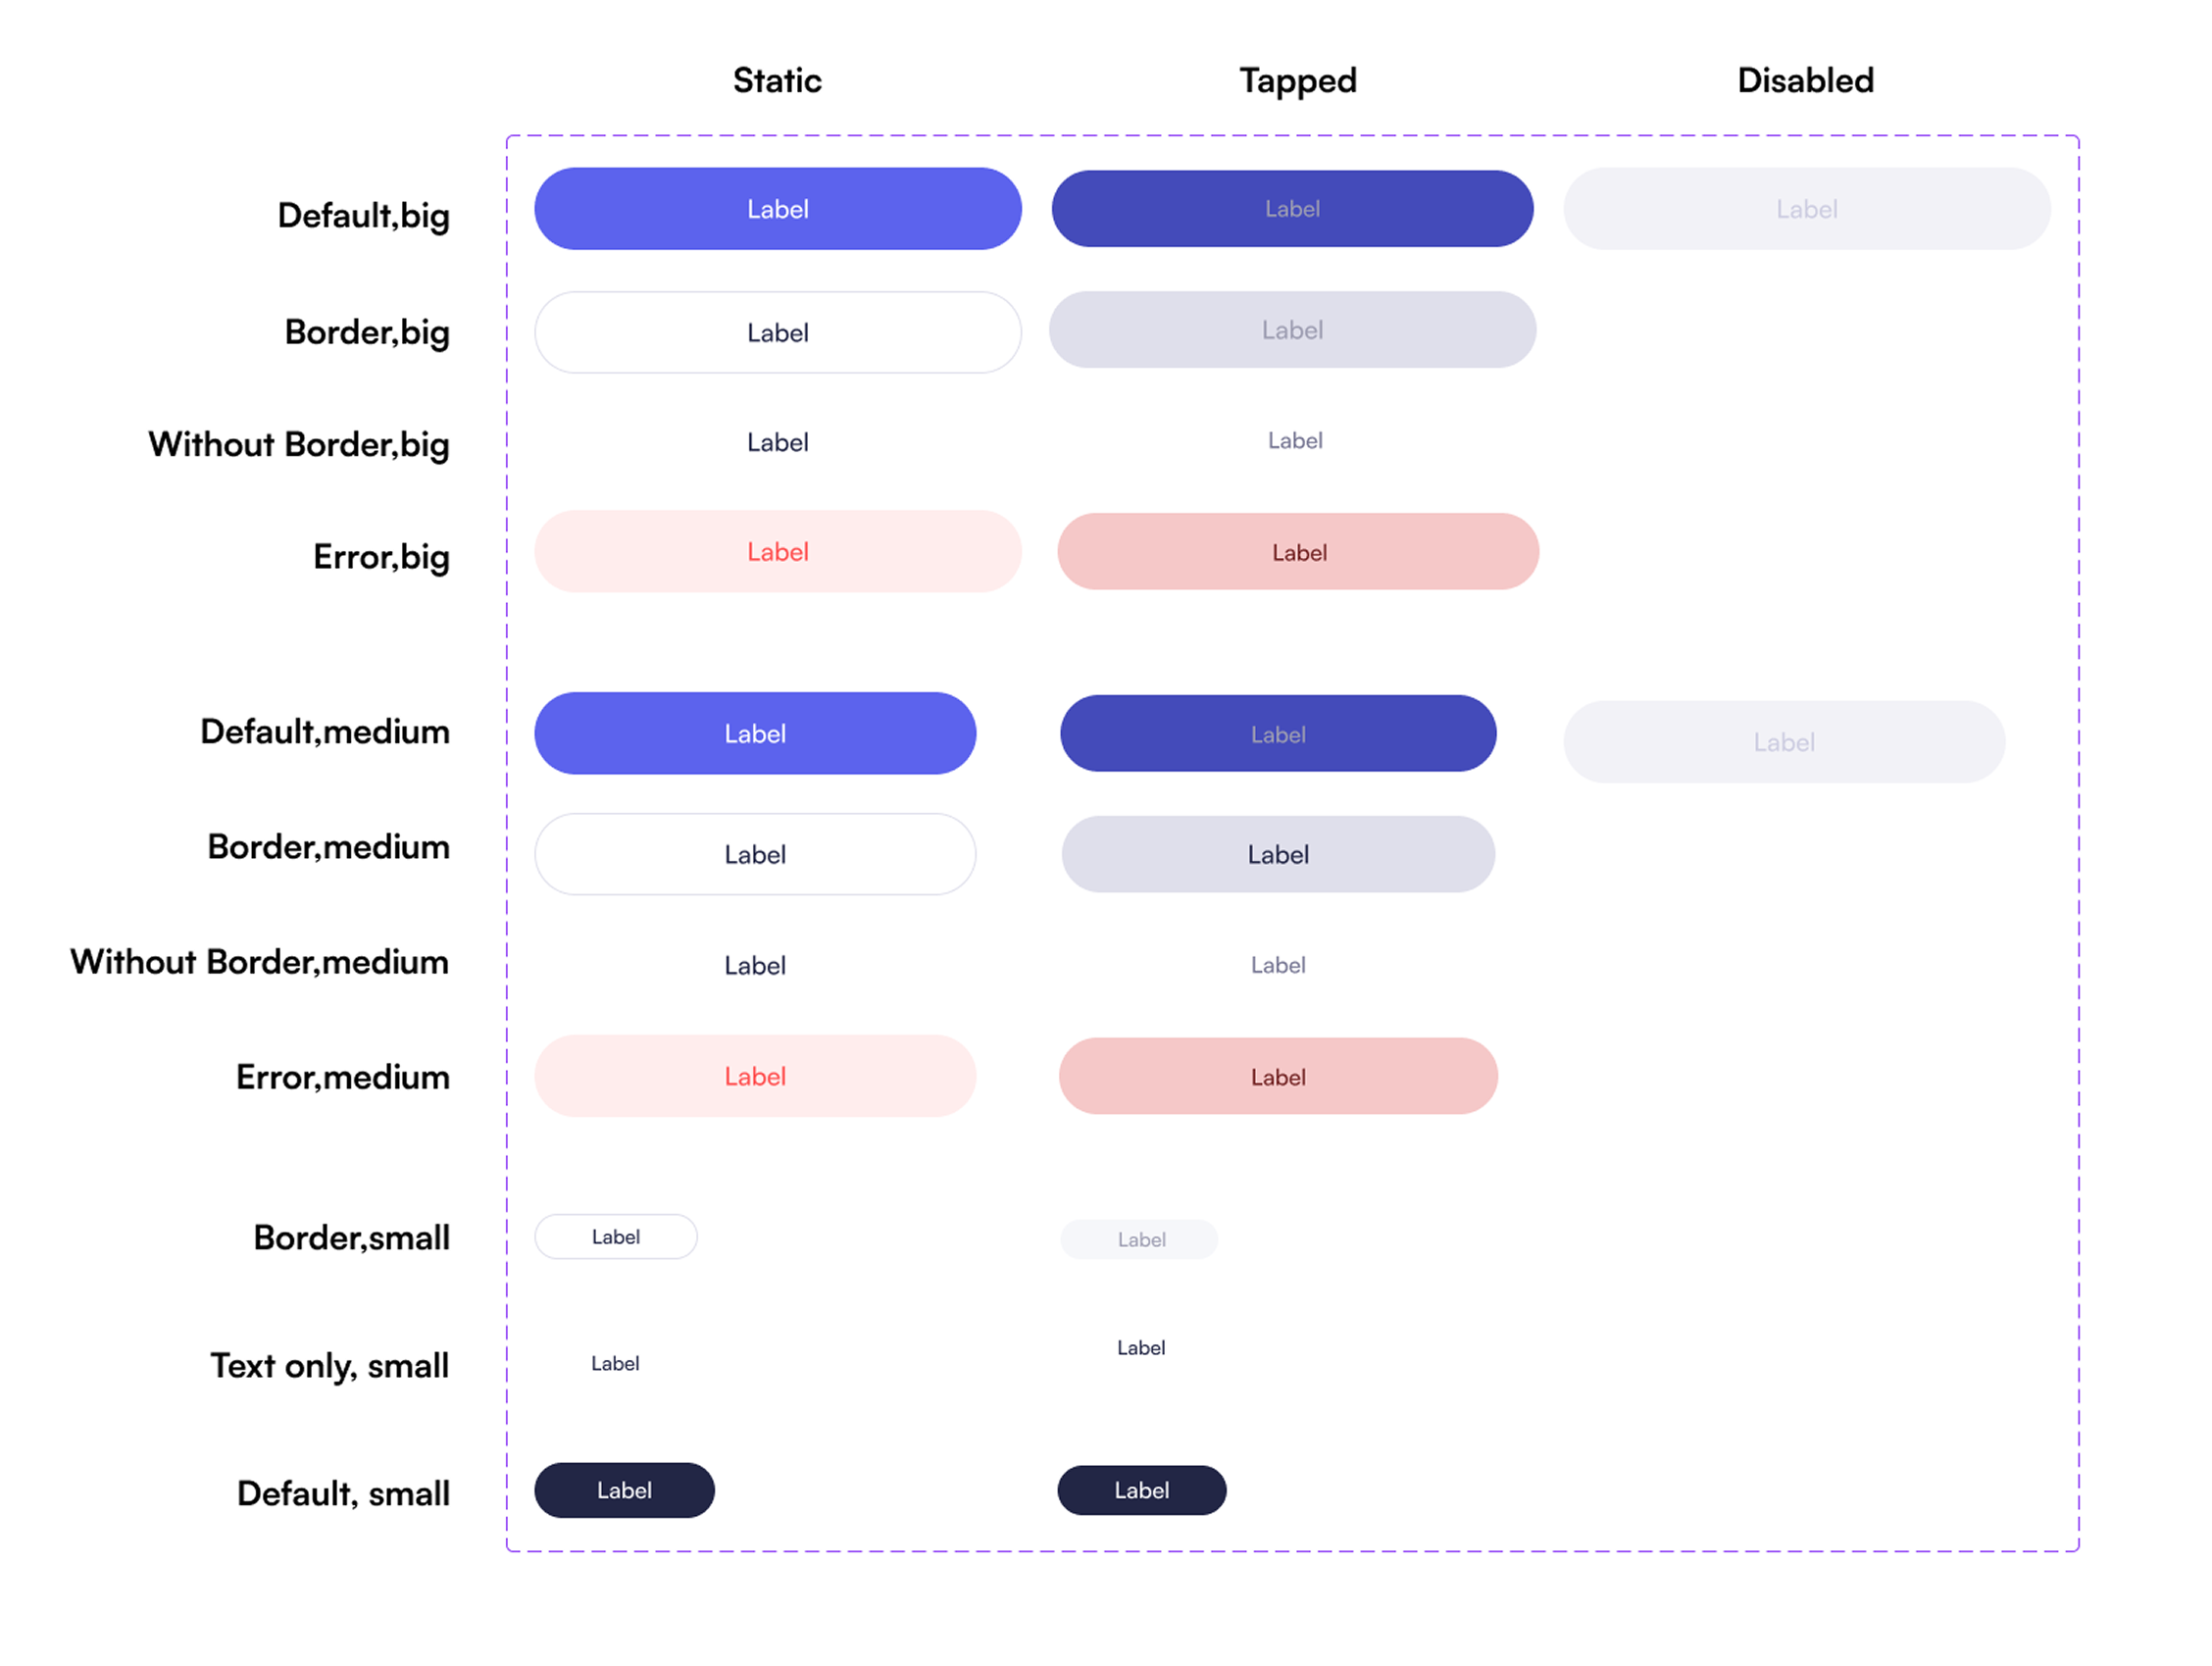This screenshot has height=1666, width=2212.
Task: Click the static Border small outlined button
Action: tap(616, 1238)
